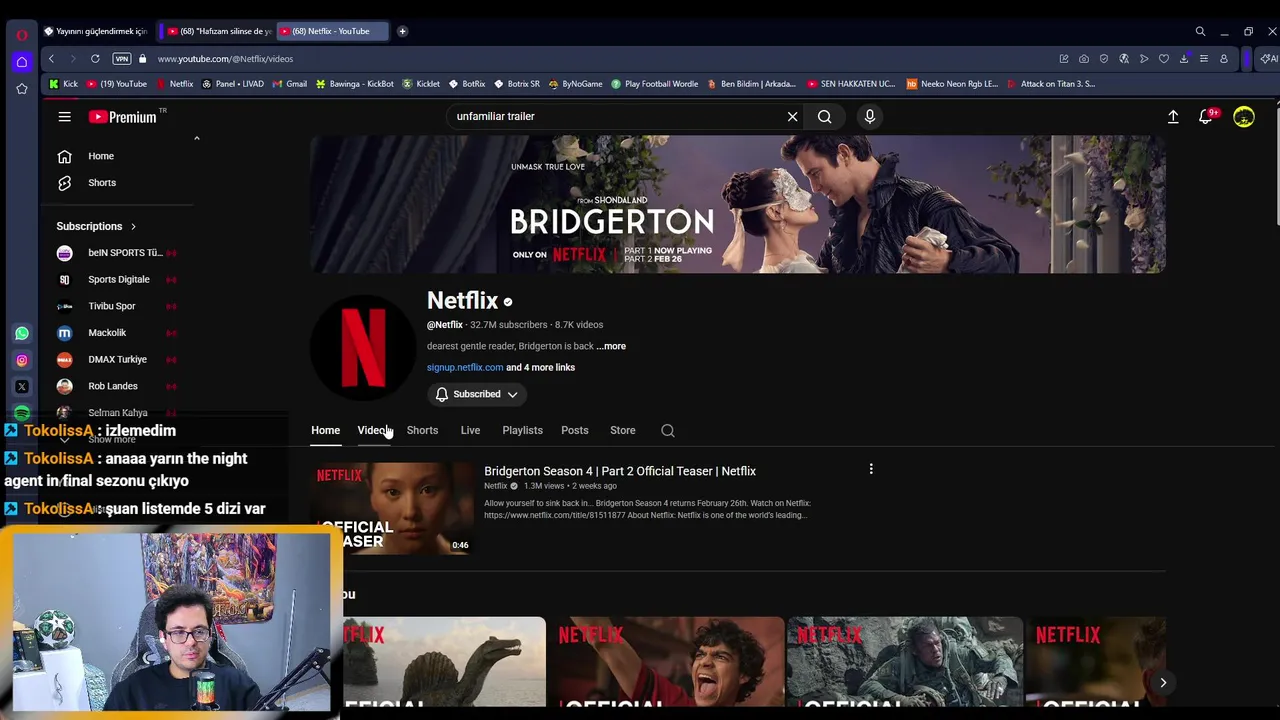Open the Netflix channel Shorts tab

coord(422,431)
